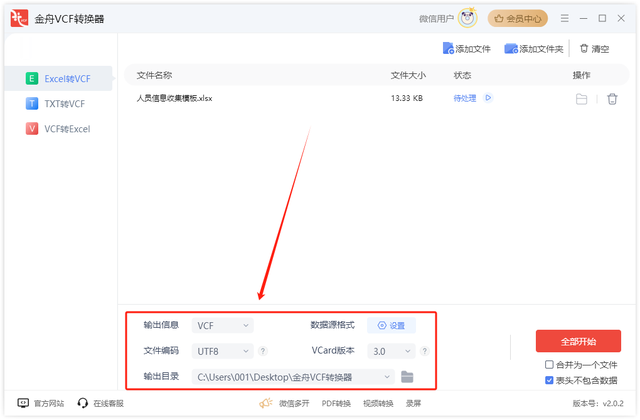Open 数据源格式 设置 button

pyautogui.click(x=391, y=325)
